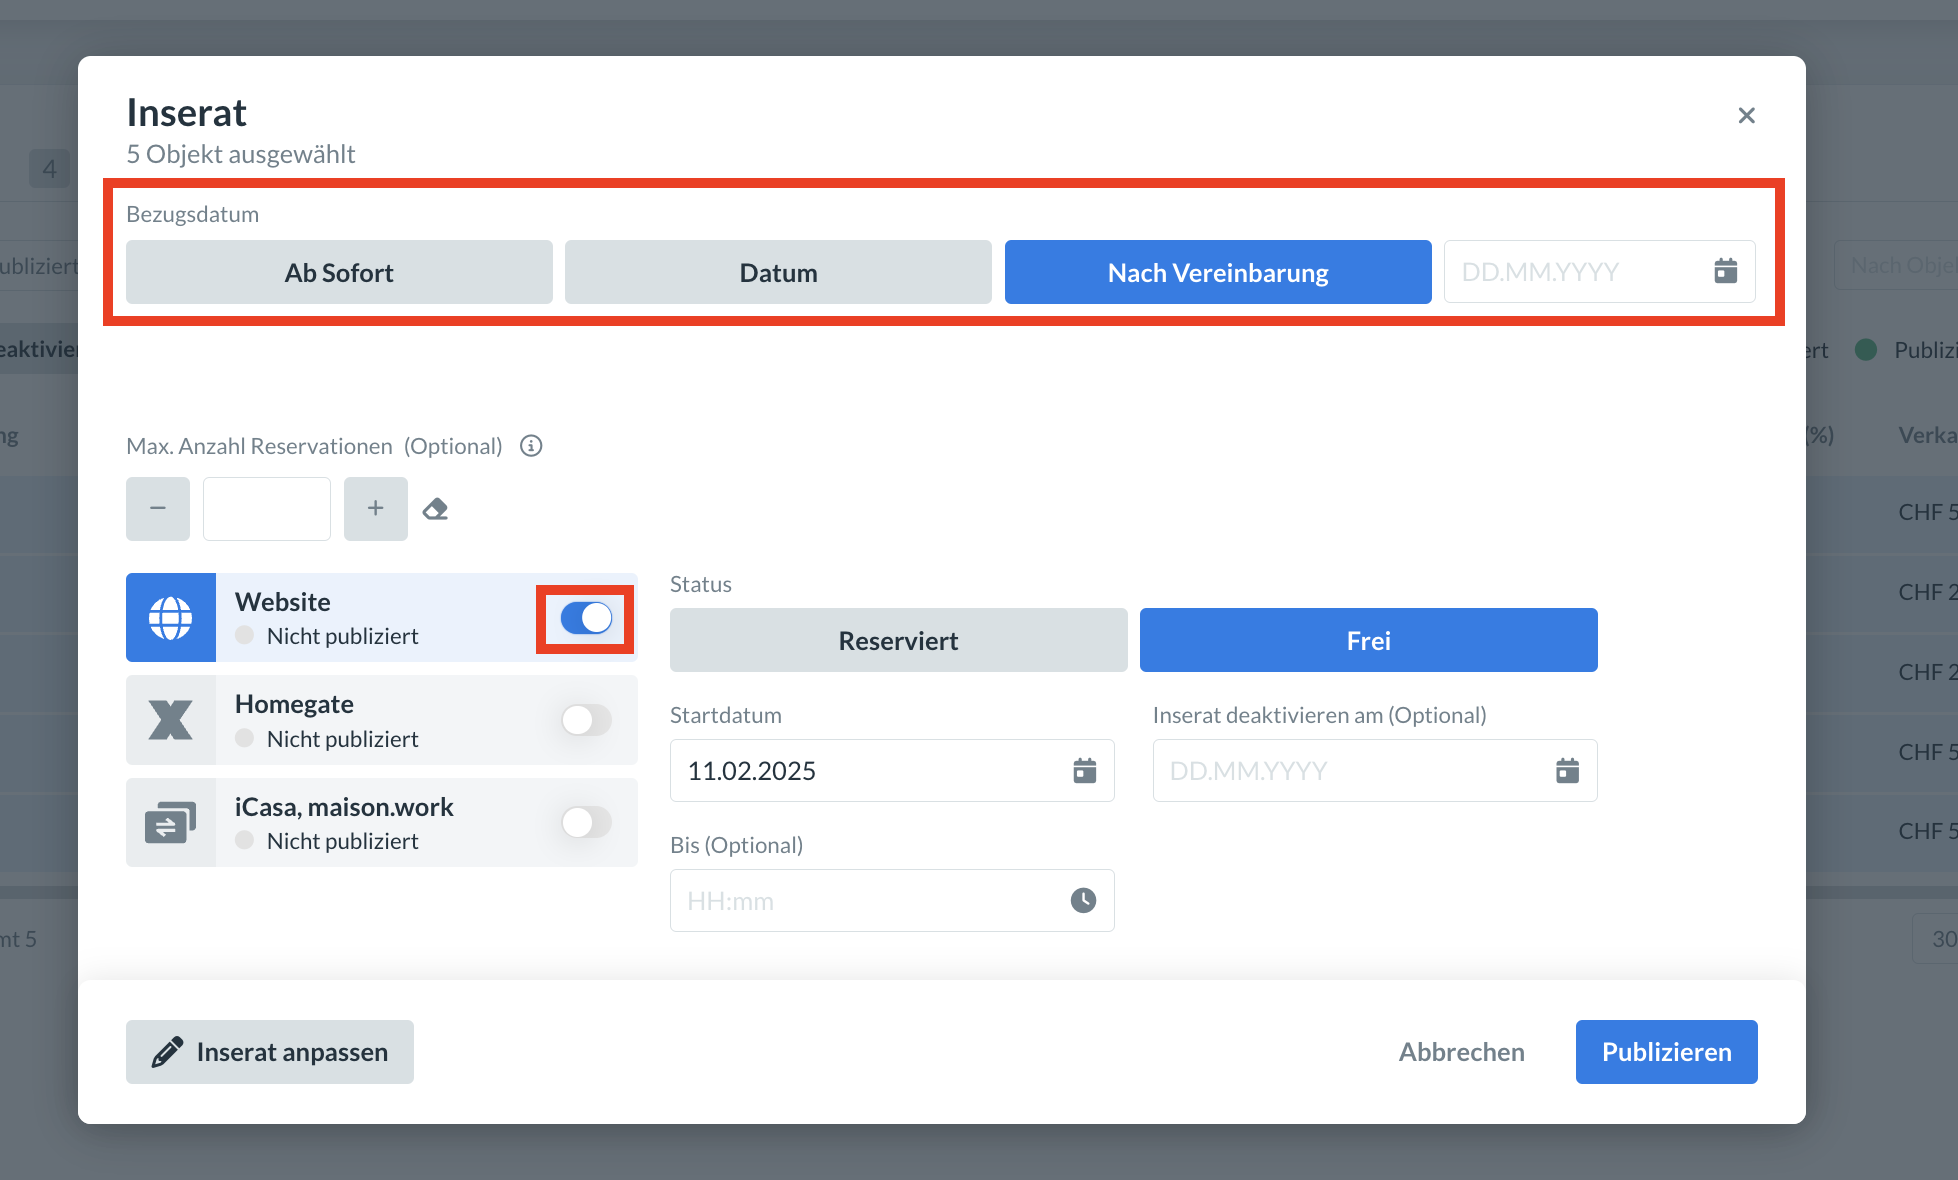Click Abbrechen to cancel
The width and height of the screenshot is (1958, 1180).
pos(1461,1052)
